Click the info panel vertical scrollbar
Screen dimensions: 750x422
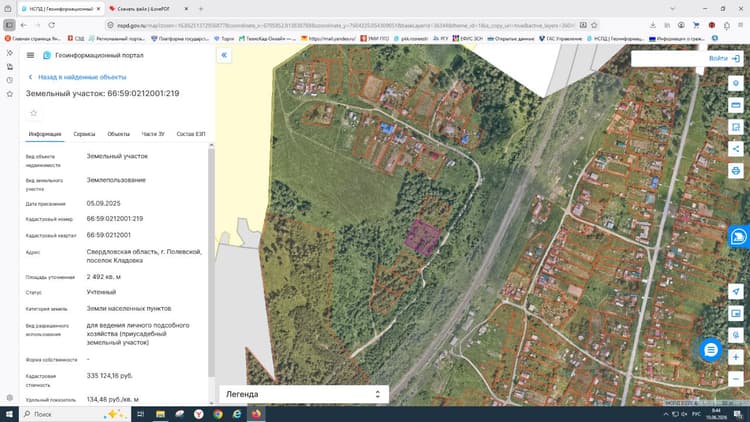pos(211,263)
